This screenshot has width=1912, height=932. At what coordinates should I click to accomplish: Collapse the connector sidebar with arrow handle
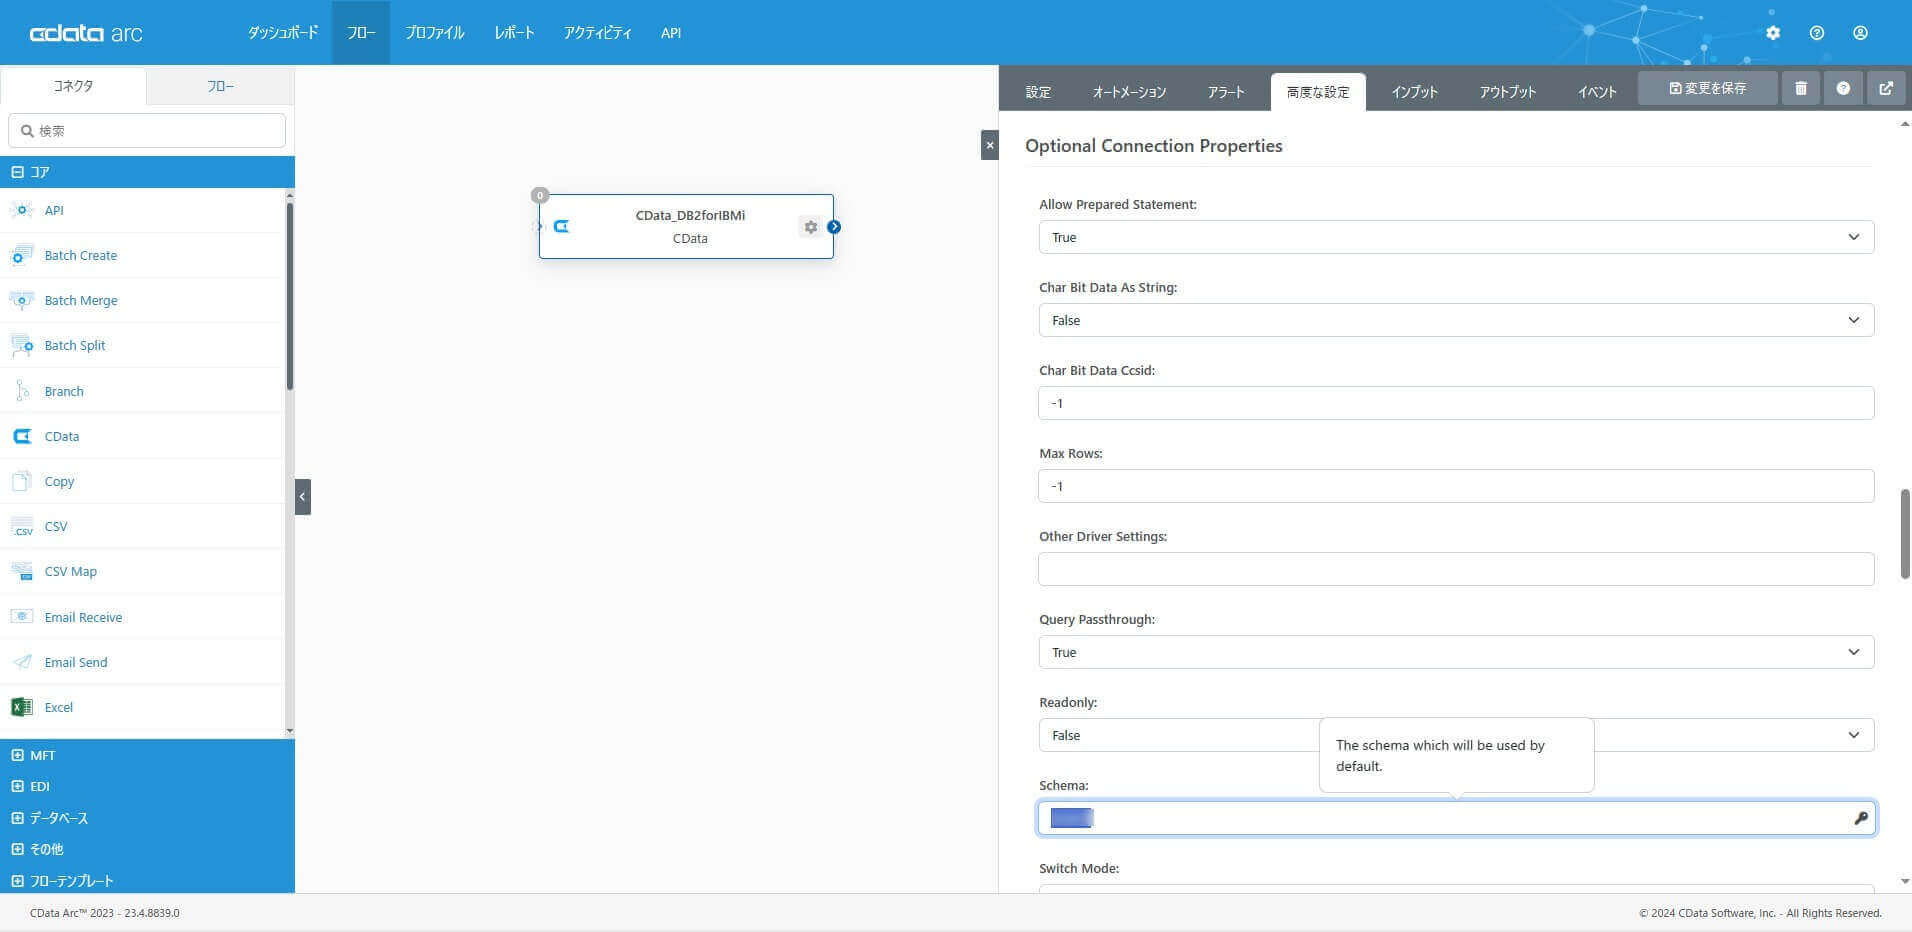click(x=303, y=497)
